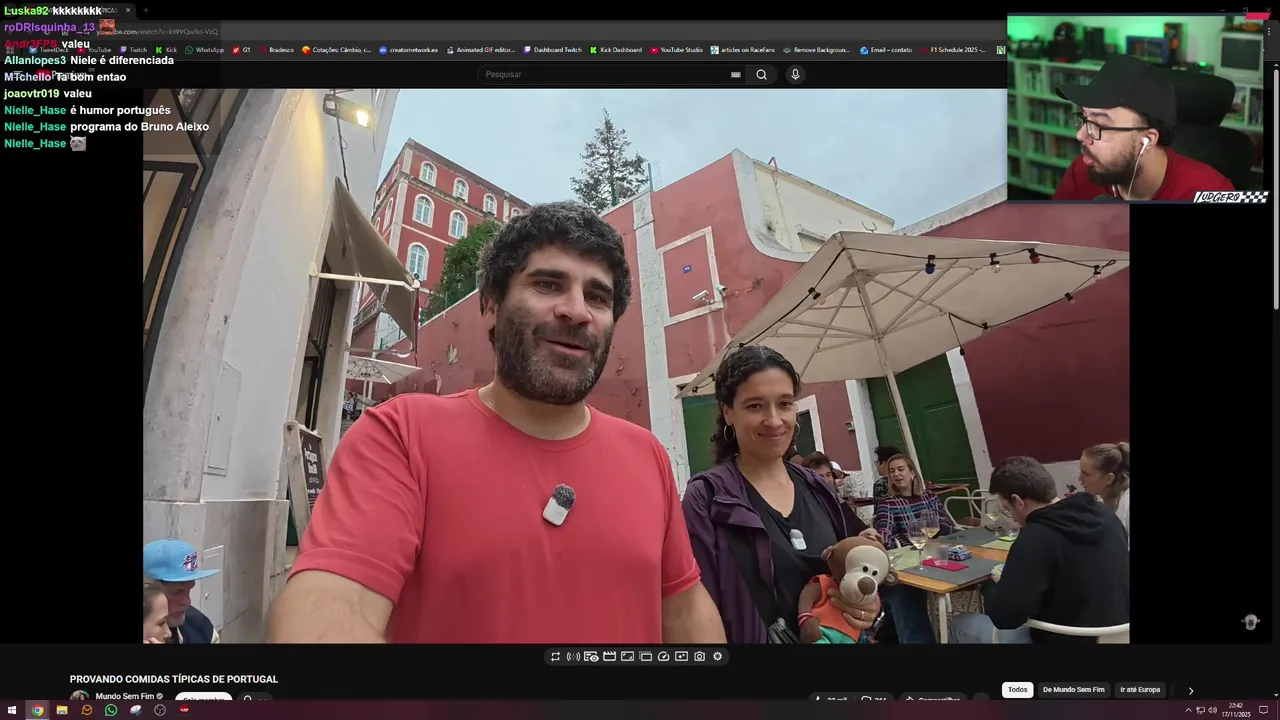The height and width of the screenshot is (720, 1280).
Task: Show more filter chips with the right chevron
Action: (1190, 690)
